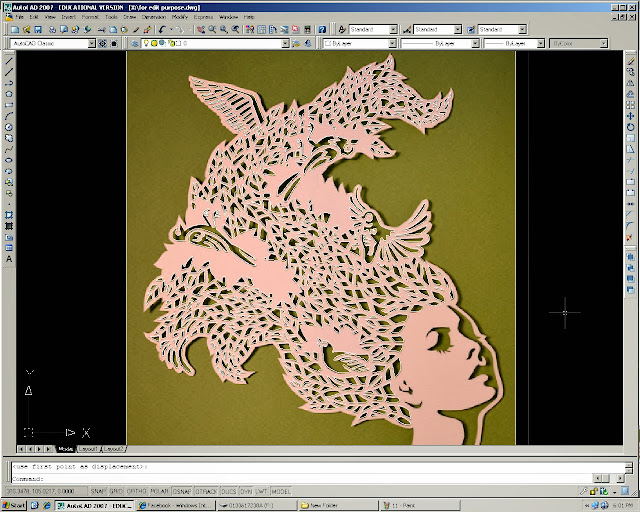Select the Explode tool in Modify toolbar
This screenshot has width=640, height=512.
[631, 237]
